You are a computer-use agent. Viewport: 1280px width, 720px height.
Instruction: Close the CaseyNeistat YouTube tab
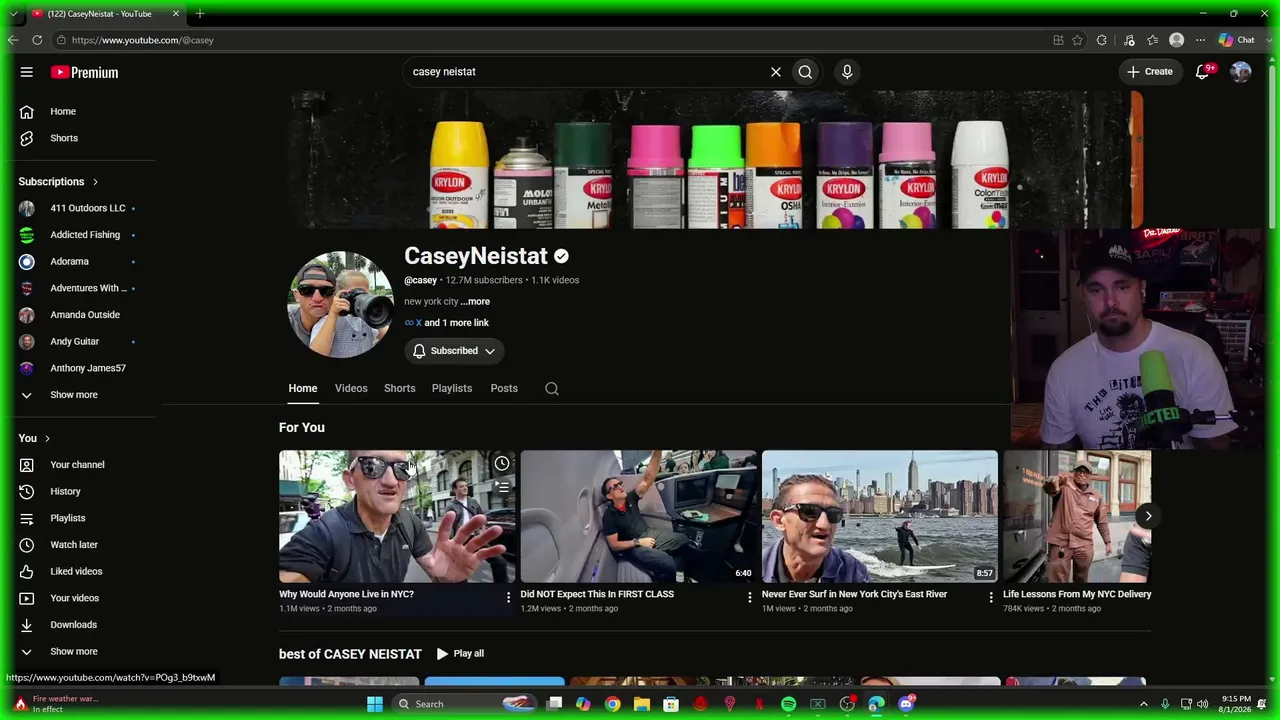[x=176, y=14]
